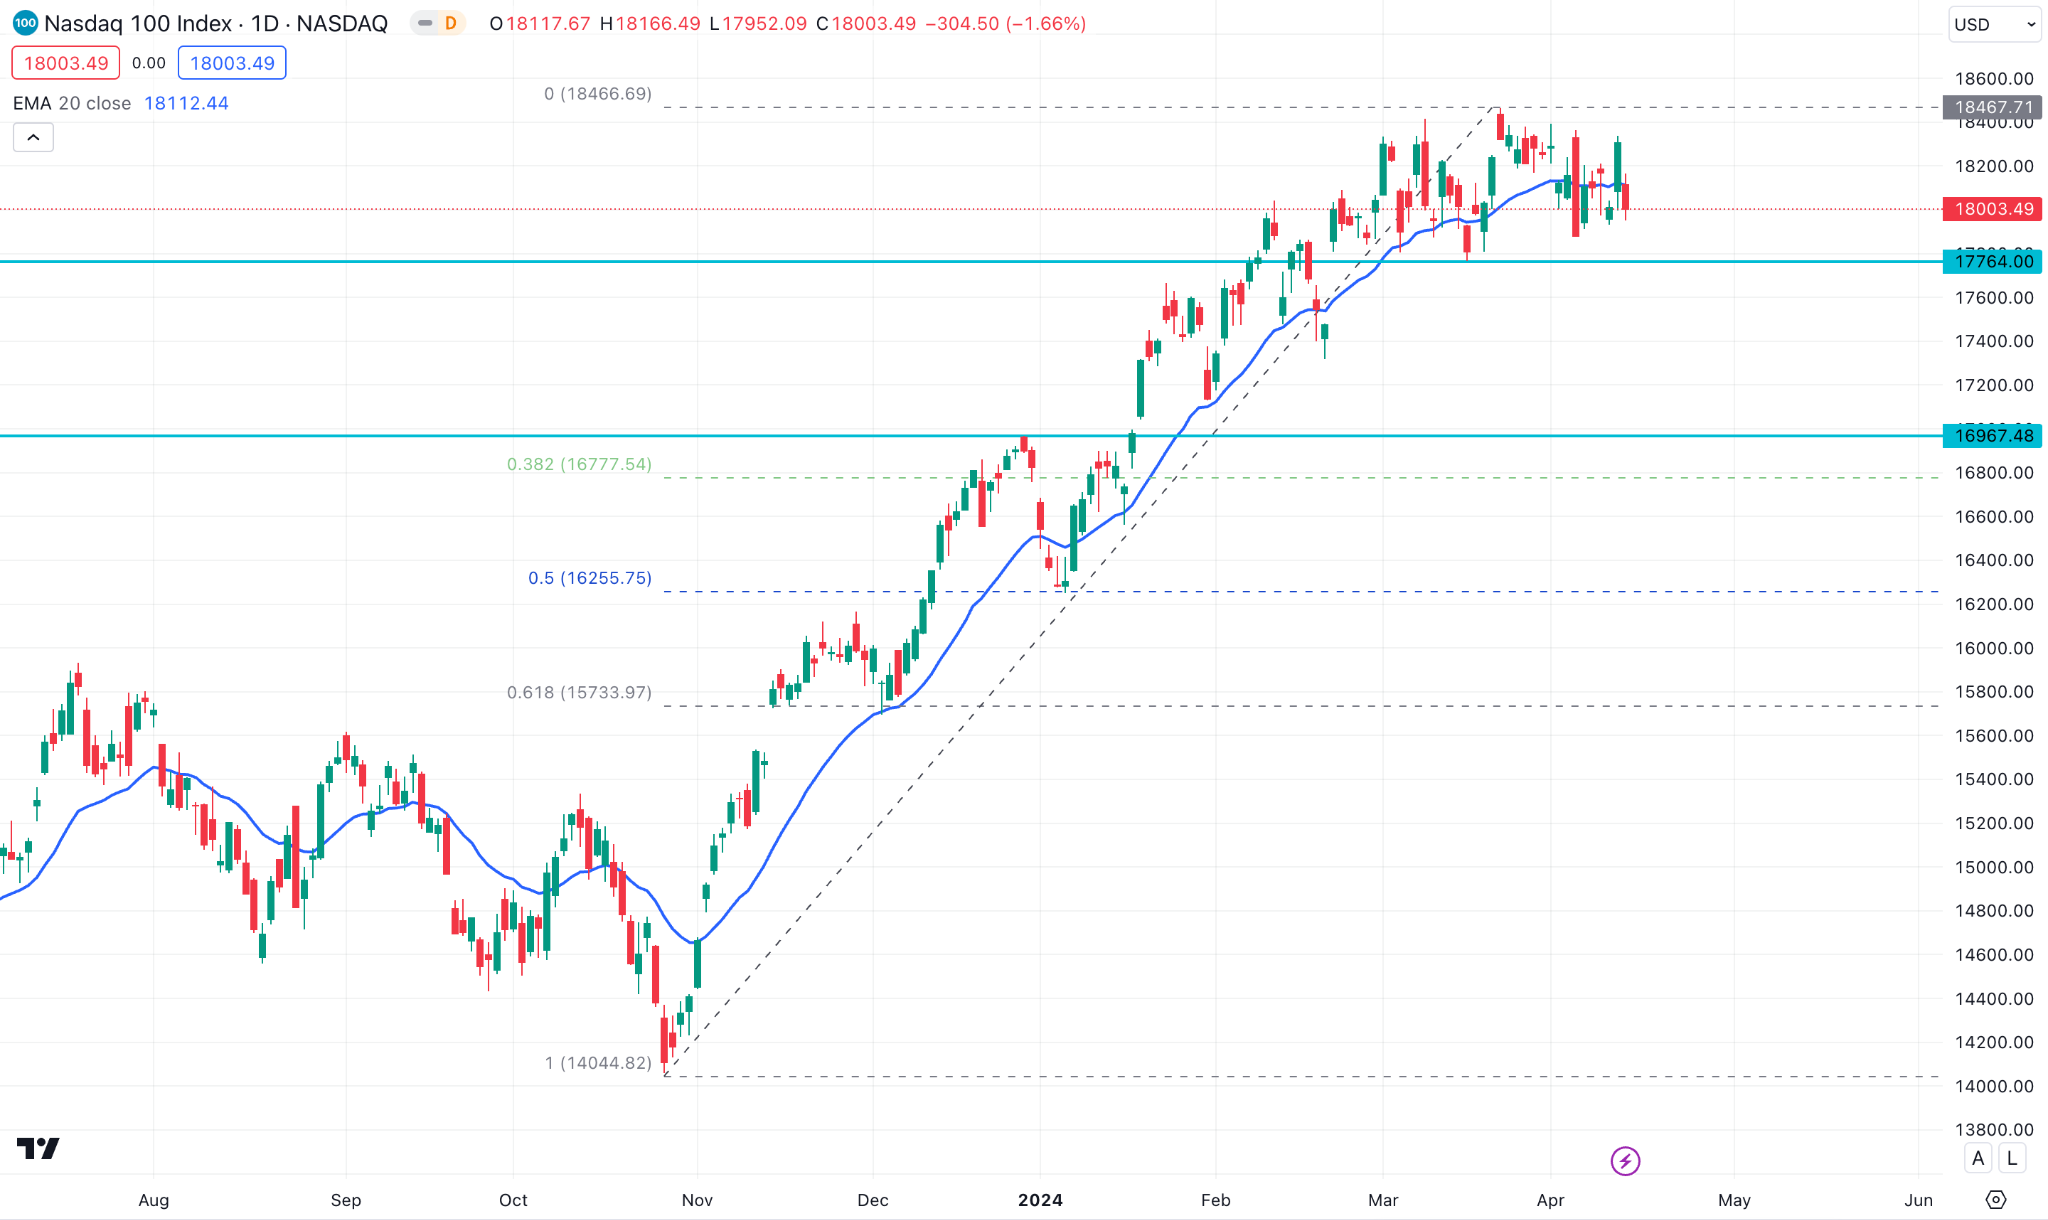2048x1220 pixels.
Task: Click the 14000.00 price axis label
Action: click(x=1994, y=1086)
